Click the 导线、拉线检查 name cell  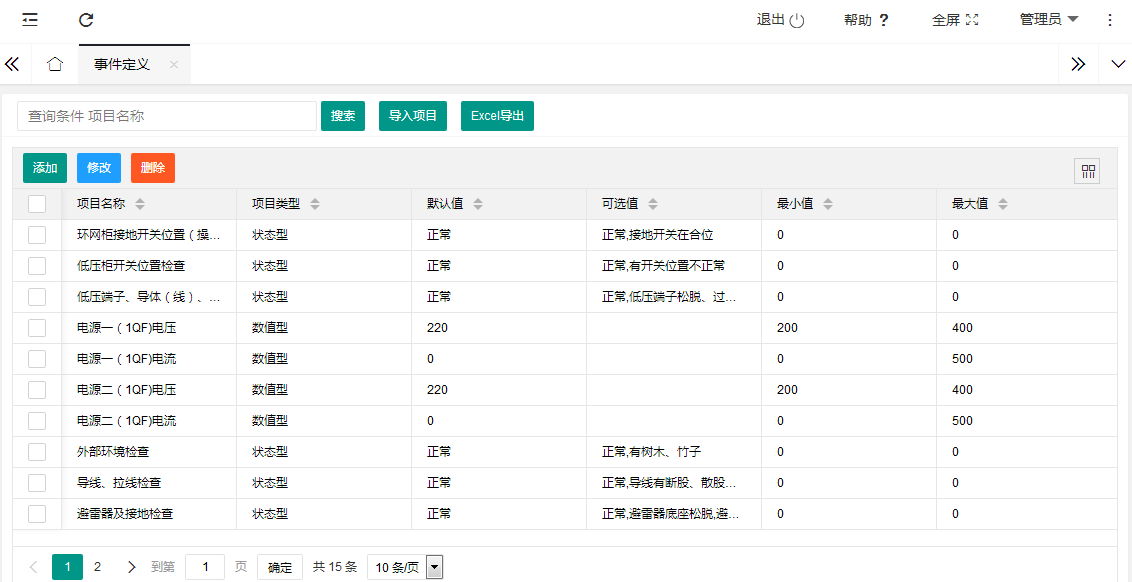pos(149,482)
